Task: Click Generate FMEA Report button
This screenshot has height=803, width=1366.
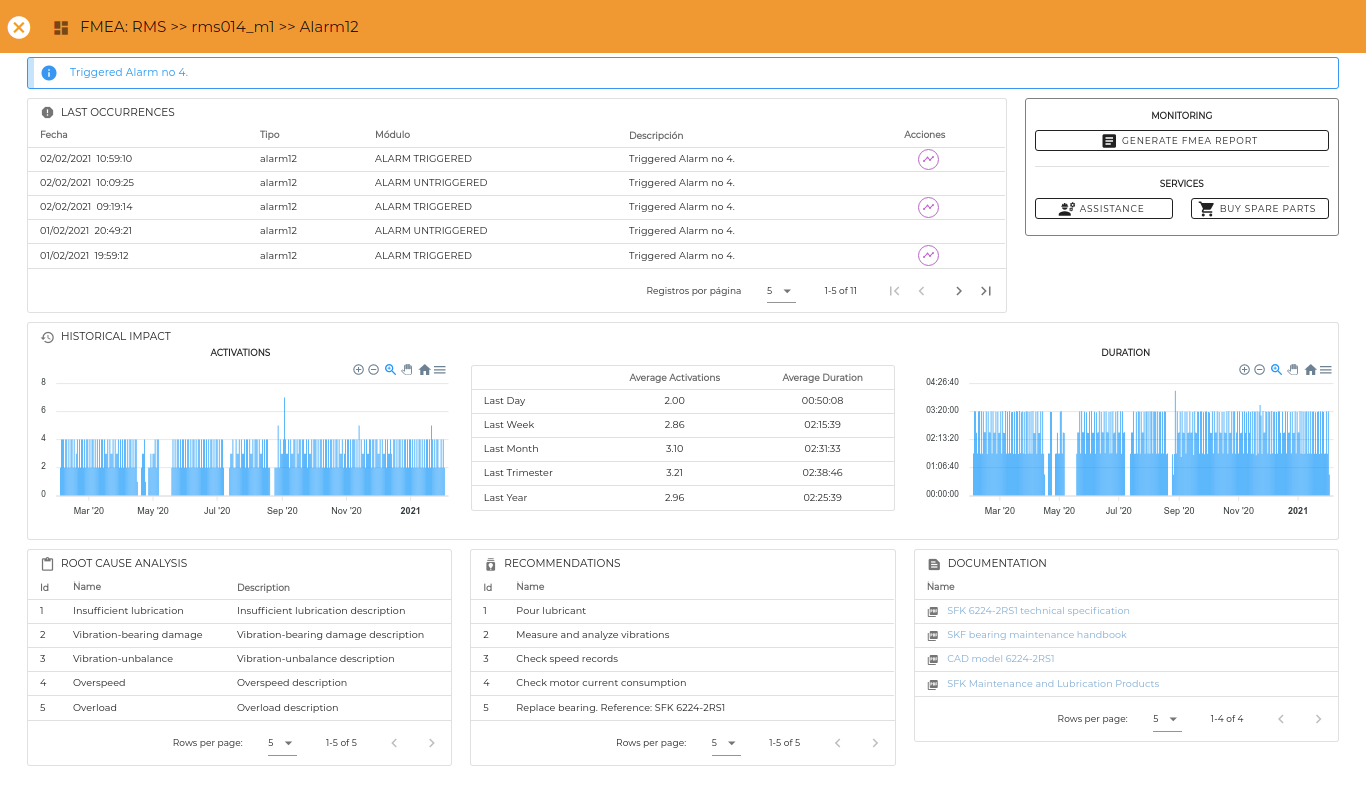Action: (1182, 141)
